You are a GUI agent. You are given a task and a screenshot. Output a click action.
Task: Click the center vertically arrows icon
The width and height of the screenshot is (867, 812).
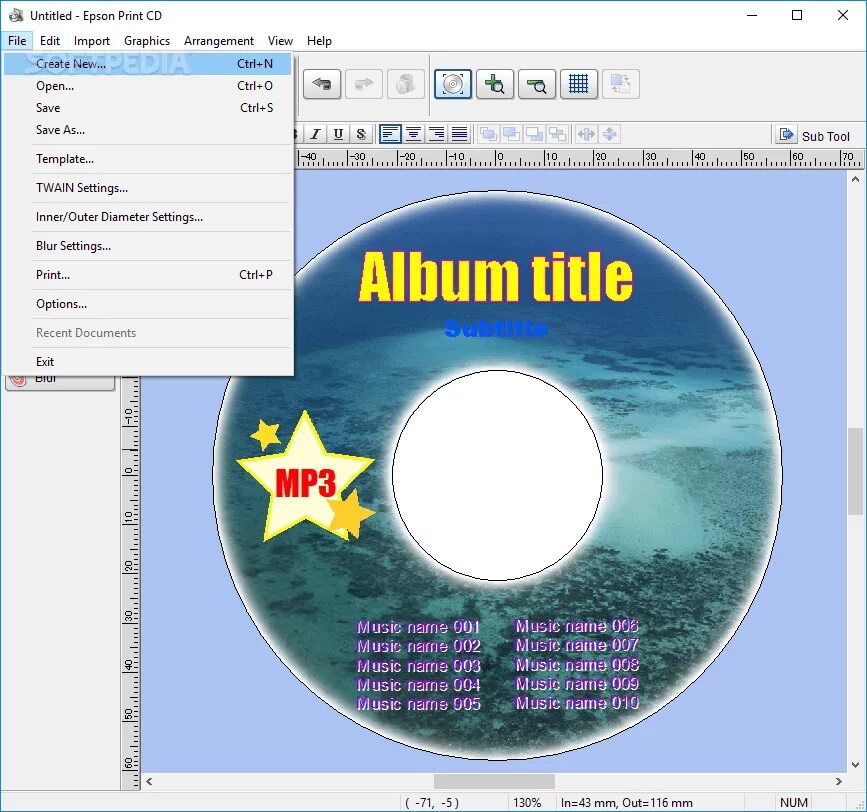click(x=609, y=134)
